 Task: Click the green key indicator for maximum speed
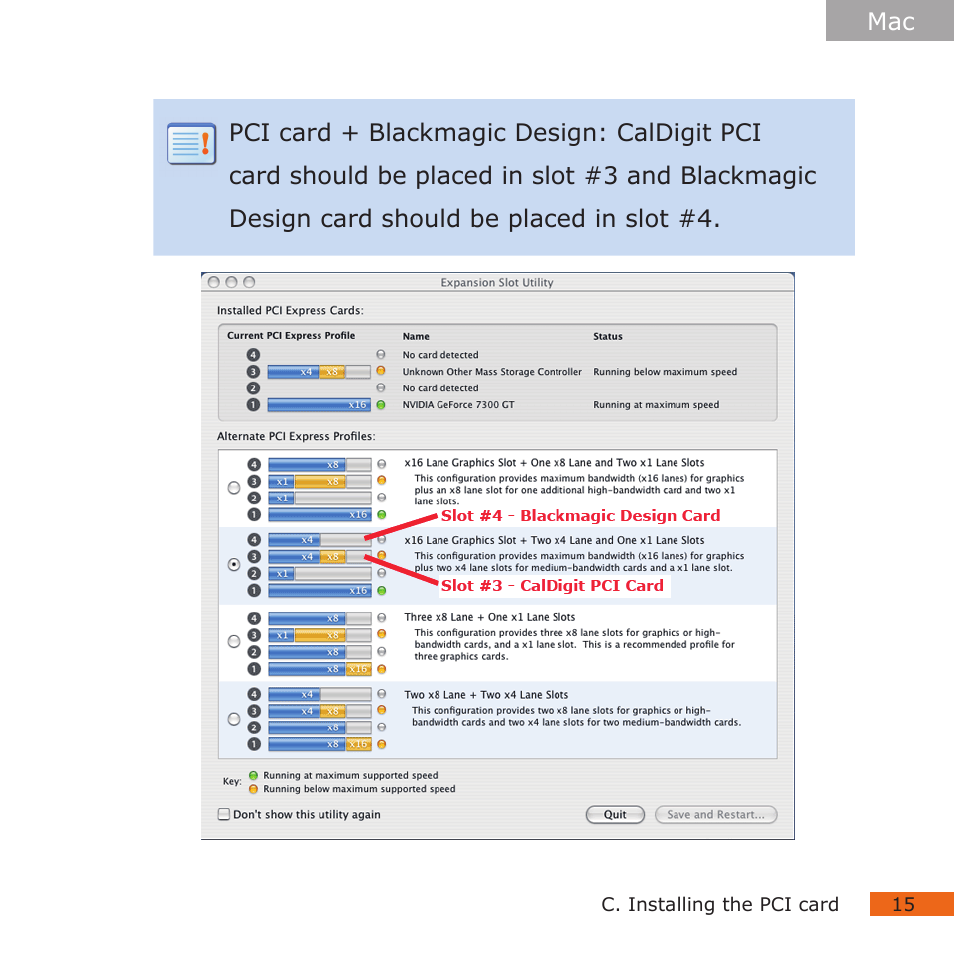[x=253, y=776]
